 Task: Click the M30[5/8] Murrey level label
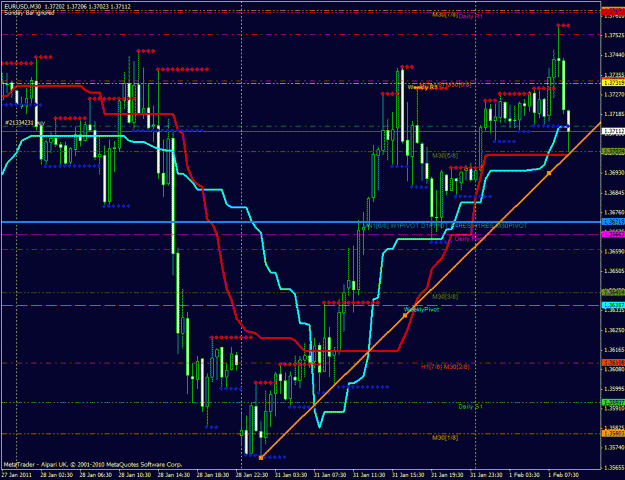pos(445,155)
